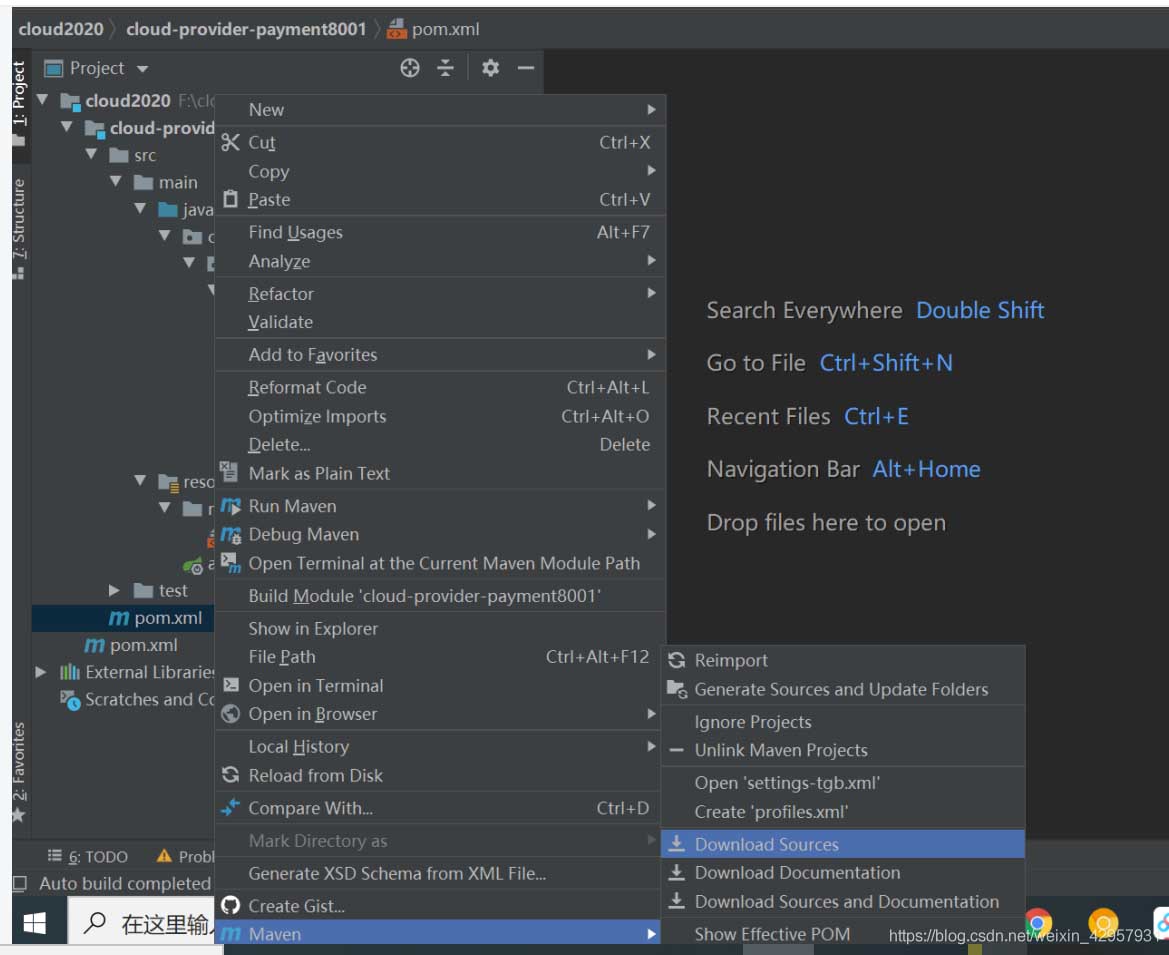Click the Create Gist GitHub icon

click(x=230, y=906)
